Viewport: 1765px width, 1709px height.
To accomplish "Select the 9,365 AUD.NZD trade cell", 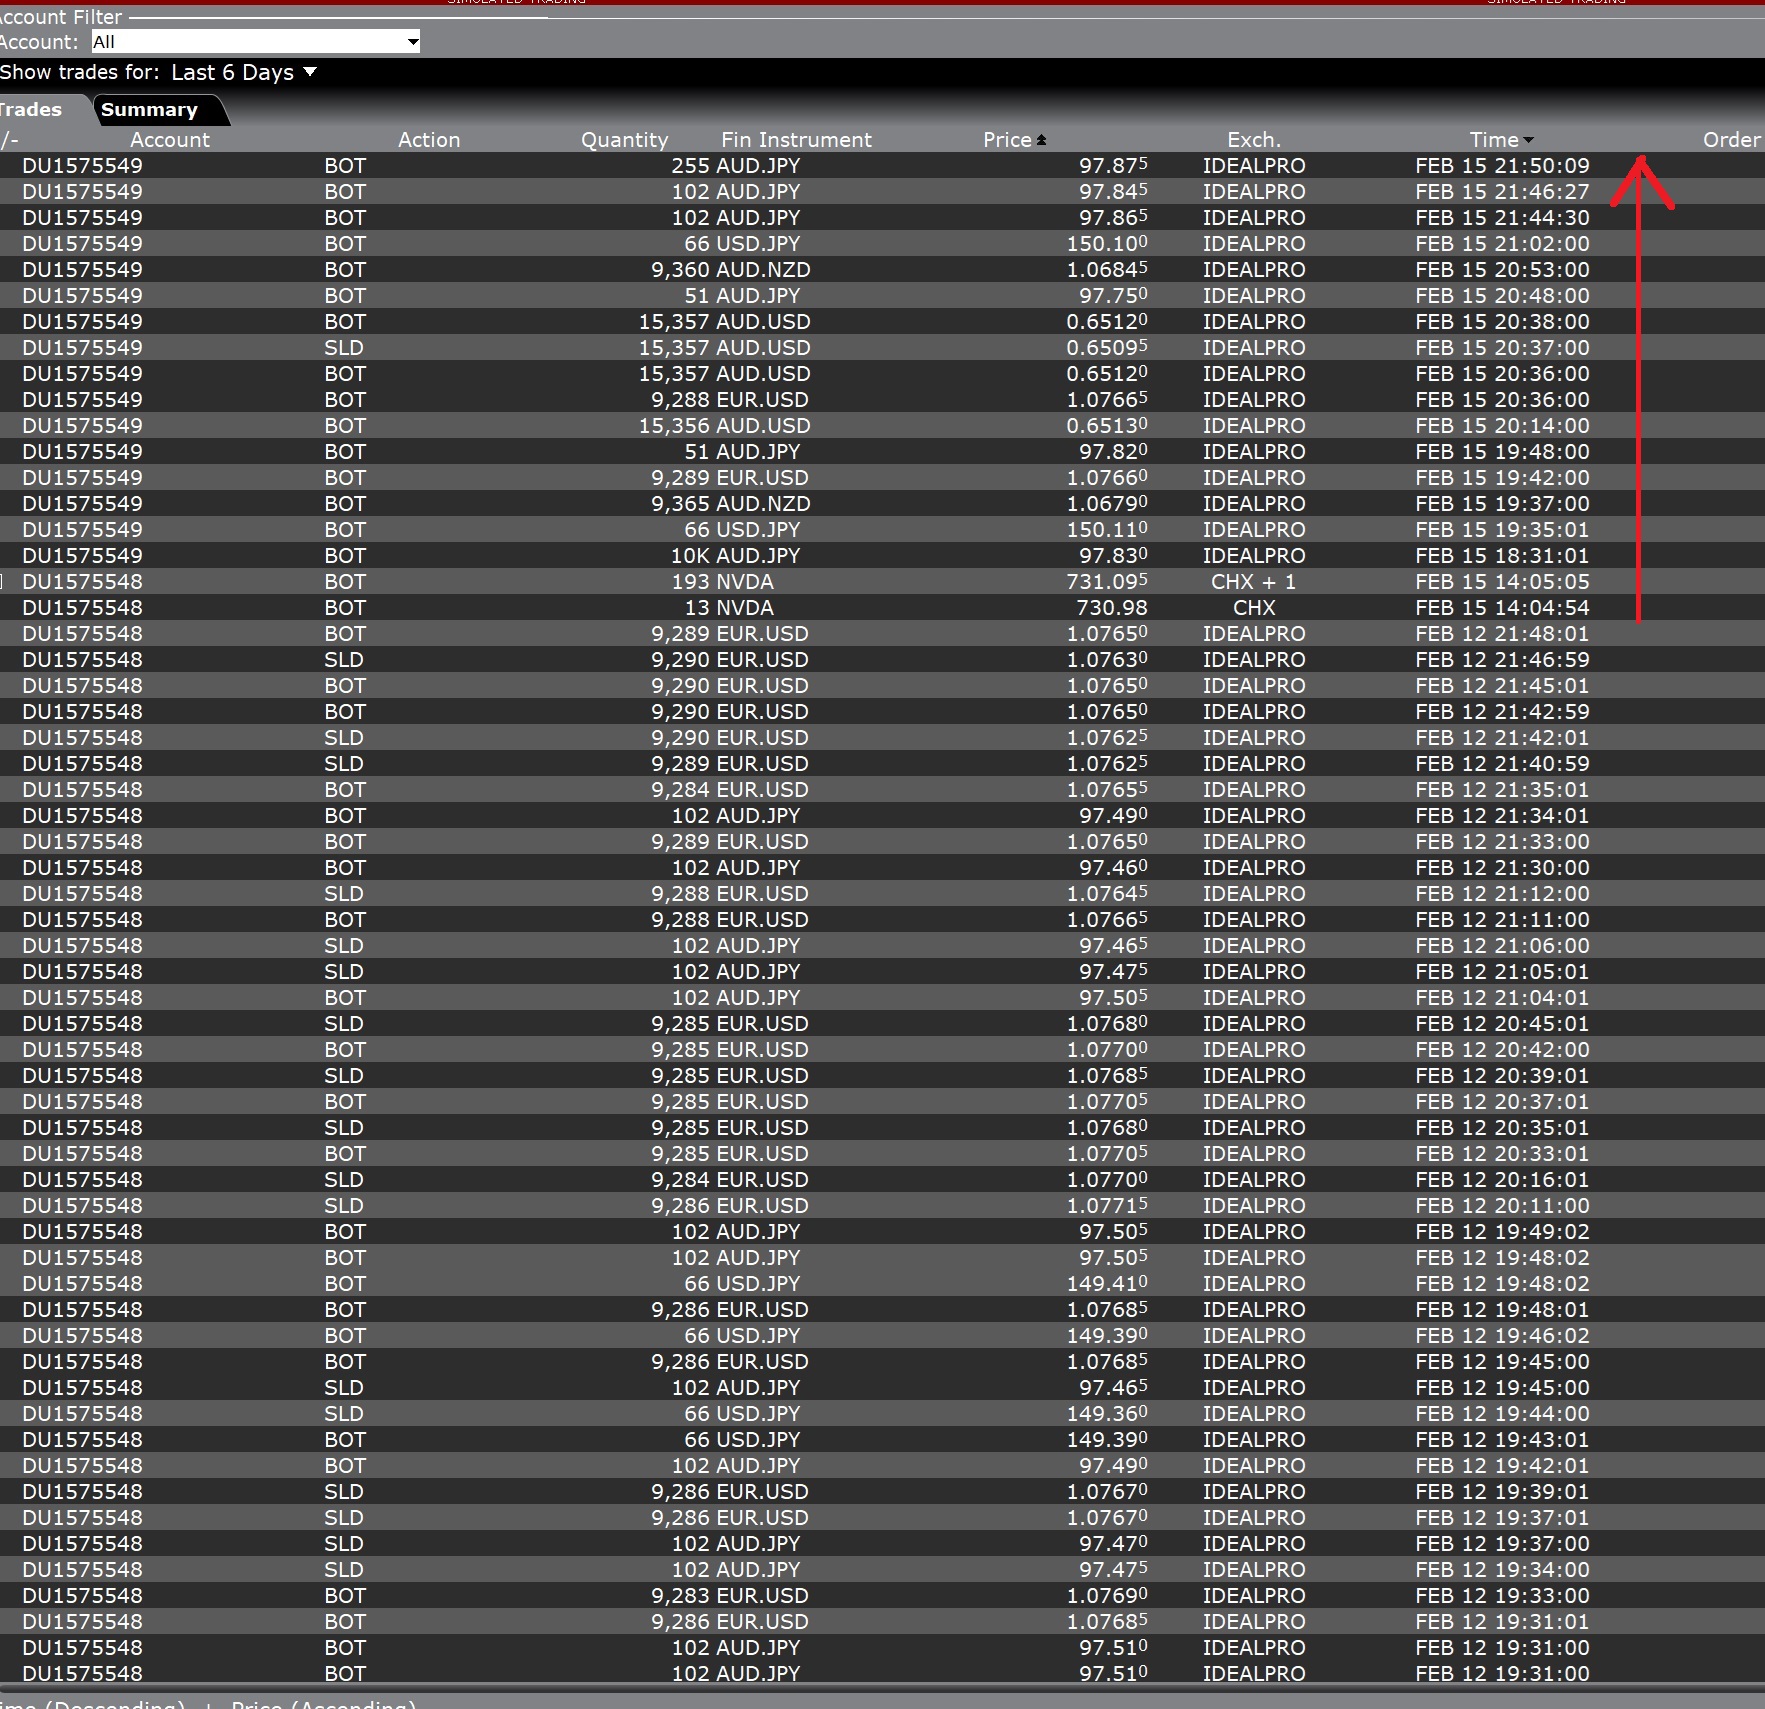I will [x=731, y=504].
